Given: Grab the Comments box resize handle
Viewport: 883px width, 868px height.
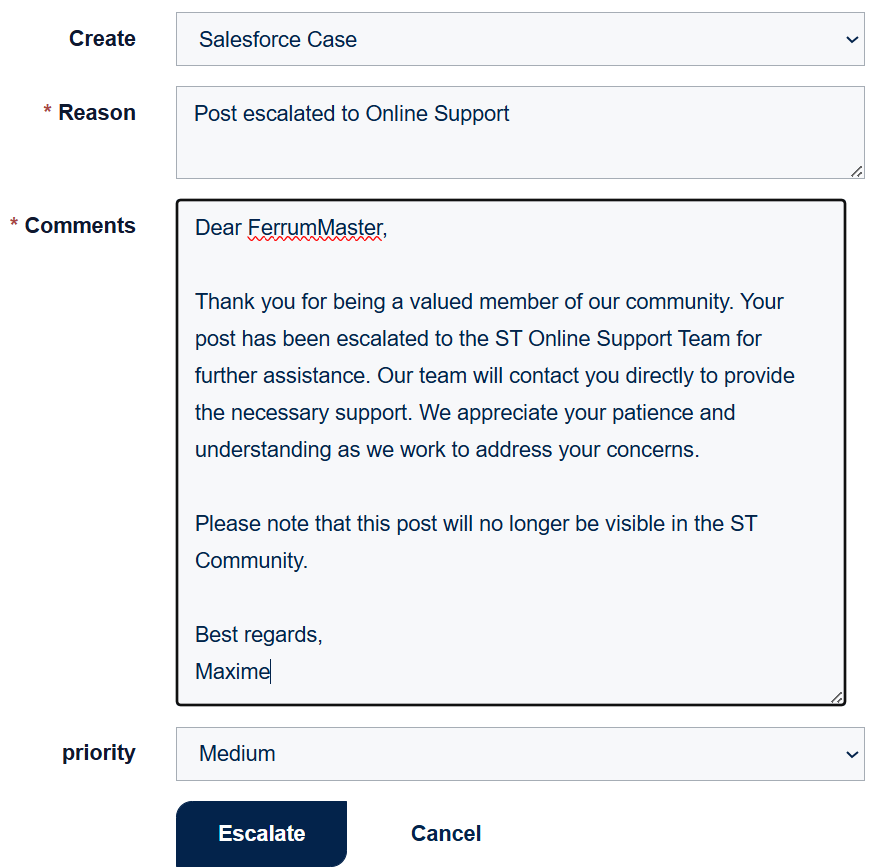Looking at the screenshot, I should pyautogui.click(x=837, y=698).
